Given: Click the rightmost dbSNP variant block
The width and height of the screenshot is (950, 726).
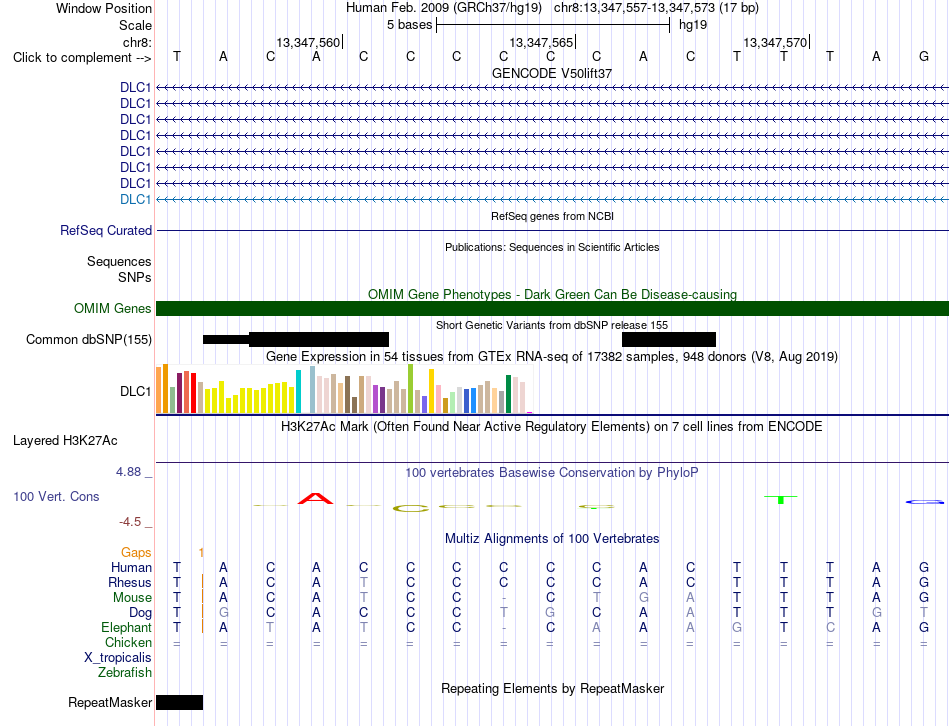Looking at the screenshot, I should [x=669, y=339].
